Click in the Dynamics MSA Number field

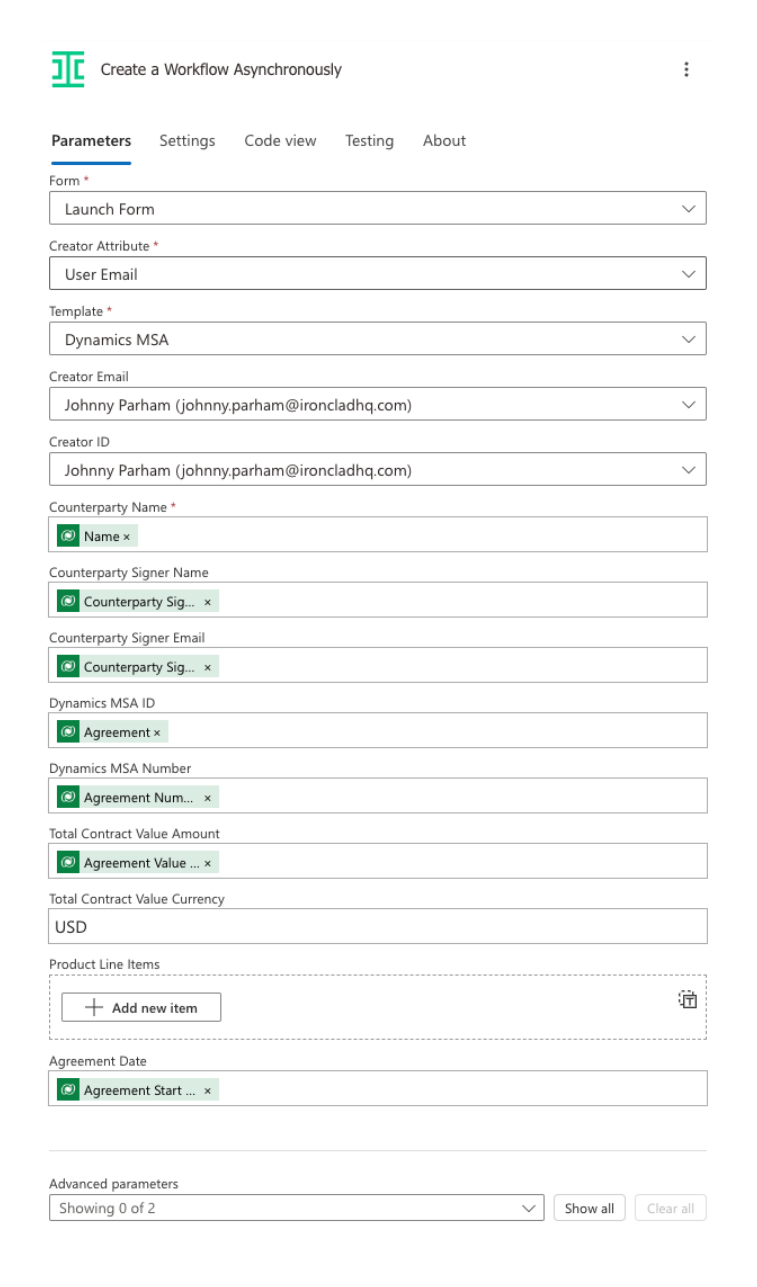tap(378, 796)
